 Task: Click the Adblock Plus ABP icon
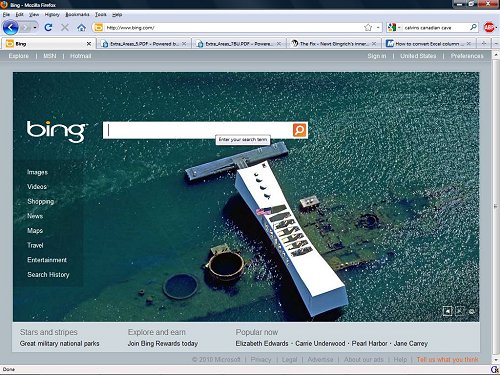point(489,27)
